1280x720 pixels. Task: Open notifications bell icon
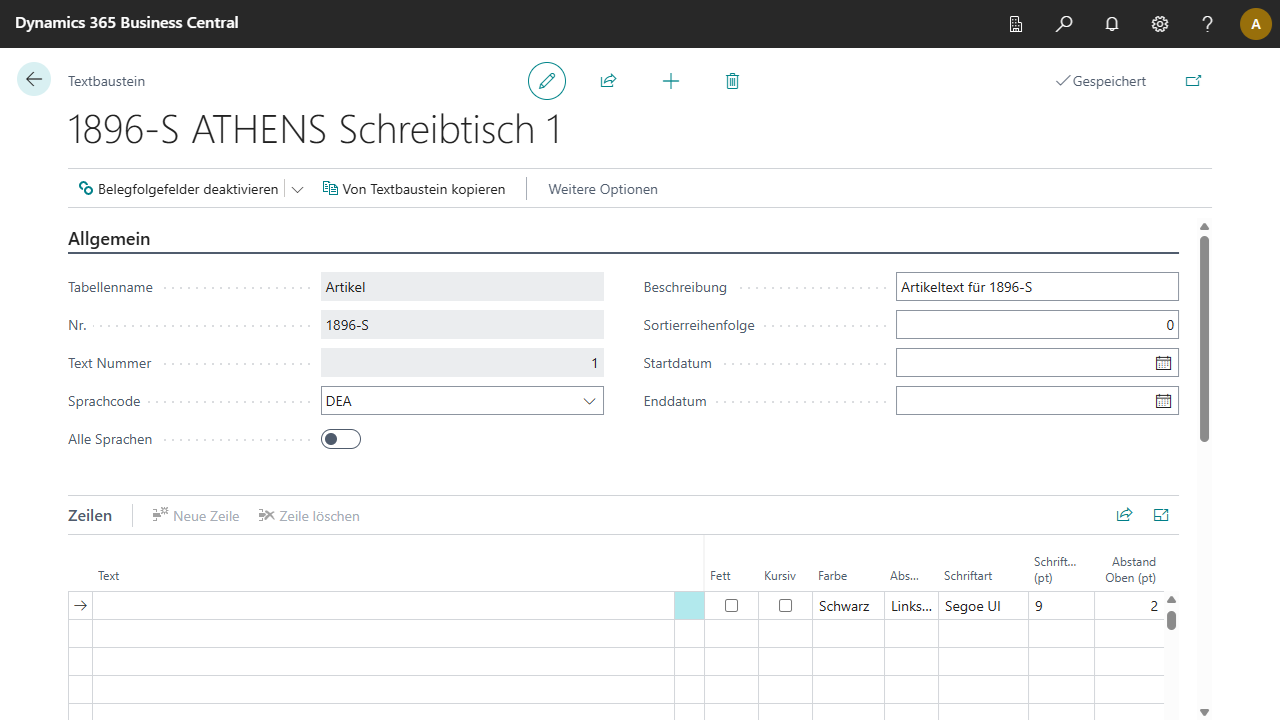coord(1112,24)
